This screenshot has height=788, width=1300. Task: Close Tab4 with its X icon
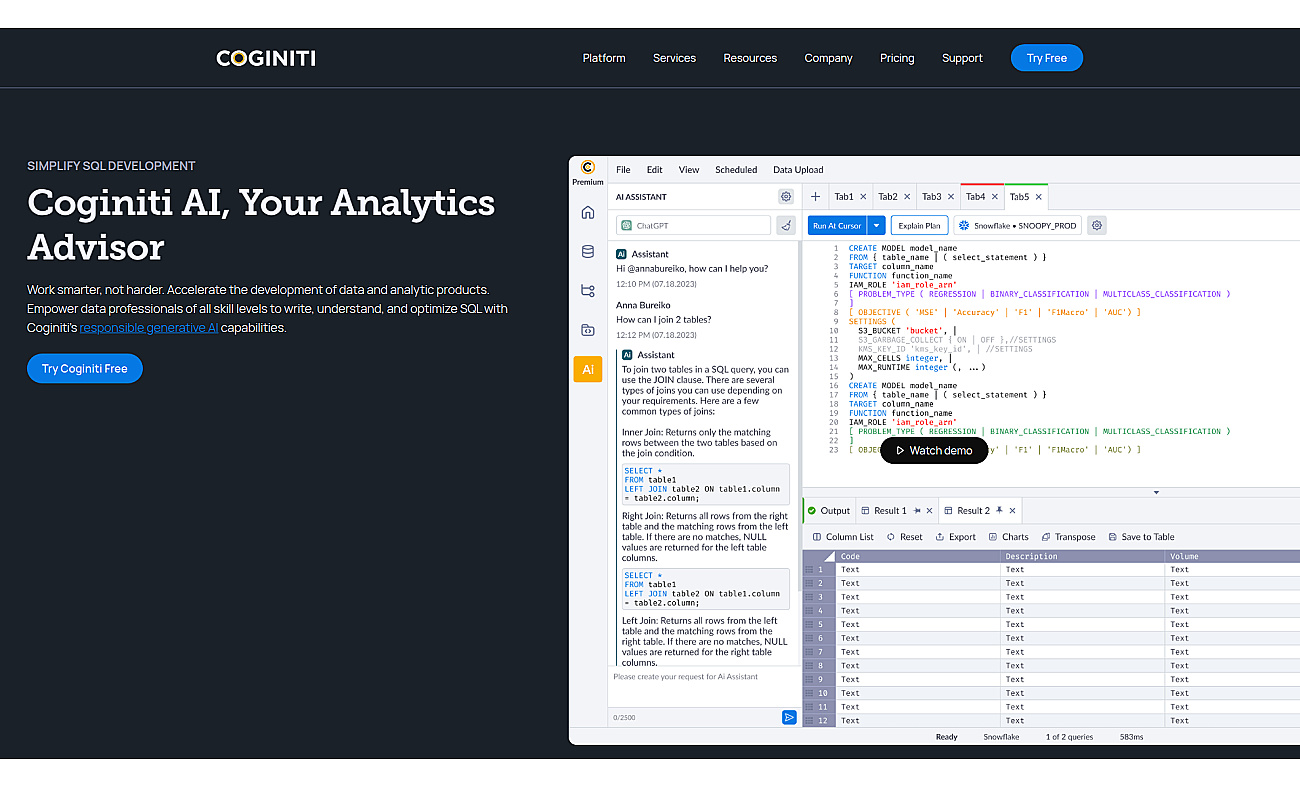pos(995,197)
